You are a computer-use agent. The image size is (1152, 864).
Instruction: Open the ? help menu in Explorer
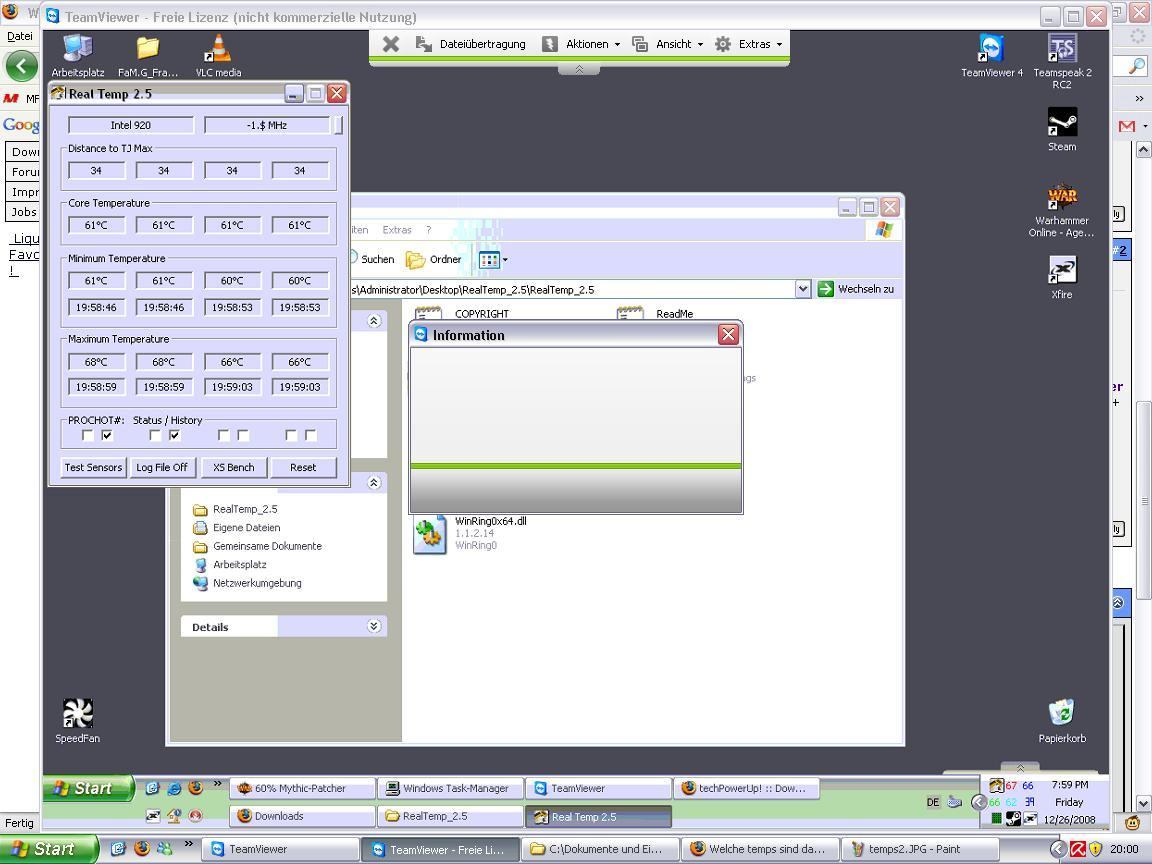click(x=428, y=230)
